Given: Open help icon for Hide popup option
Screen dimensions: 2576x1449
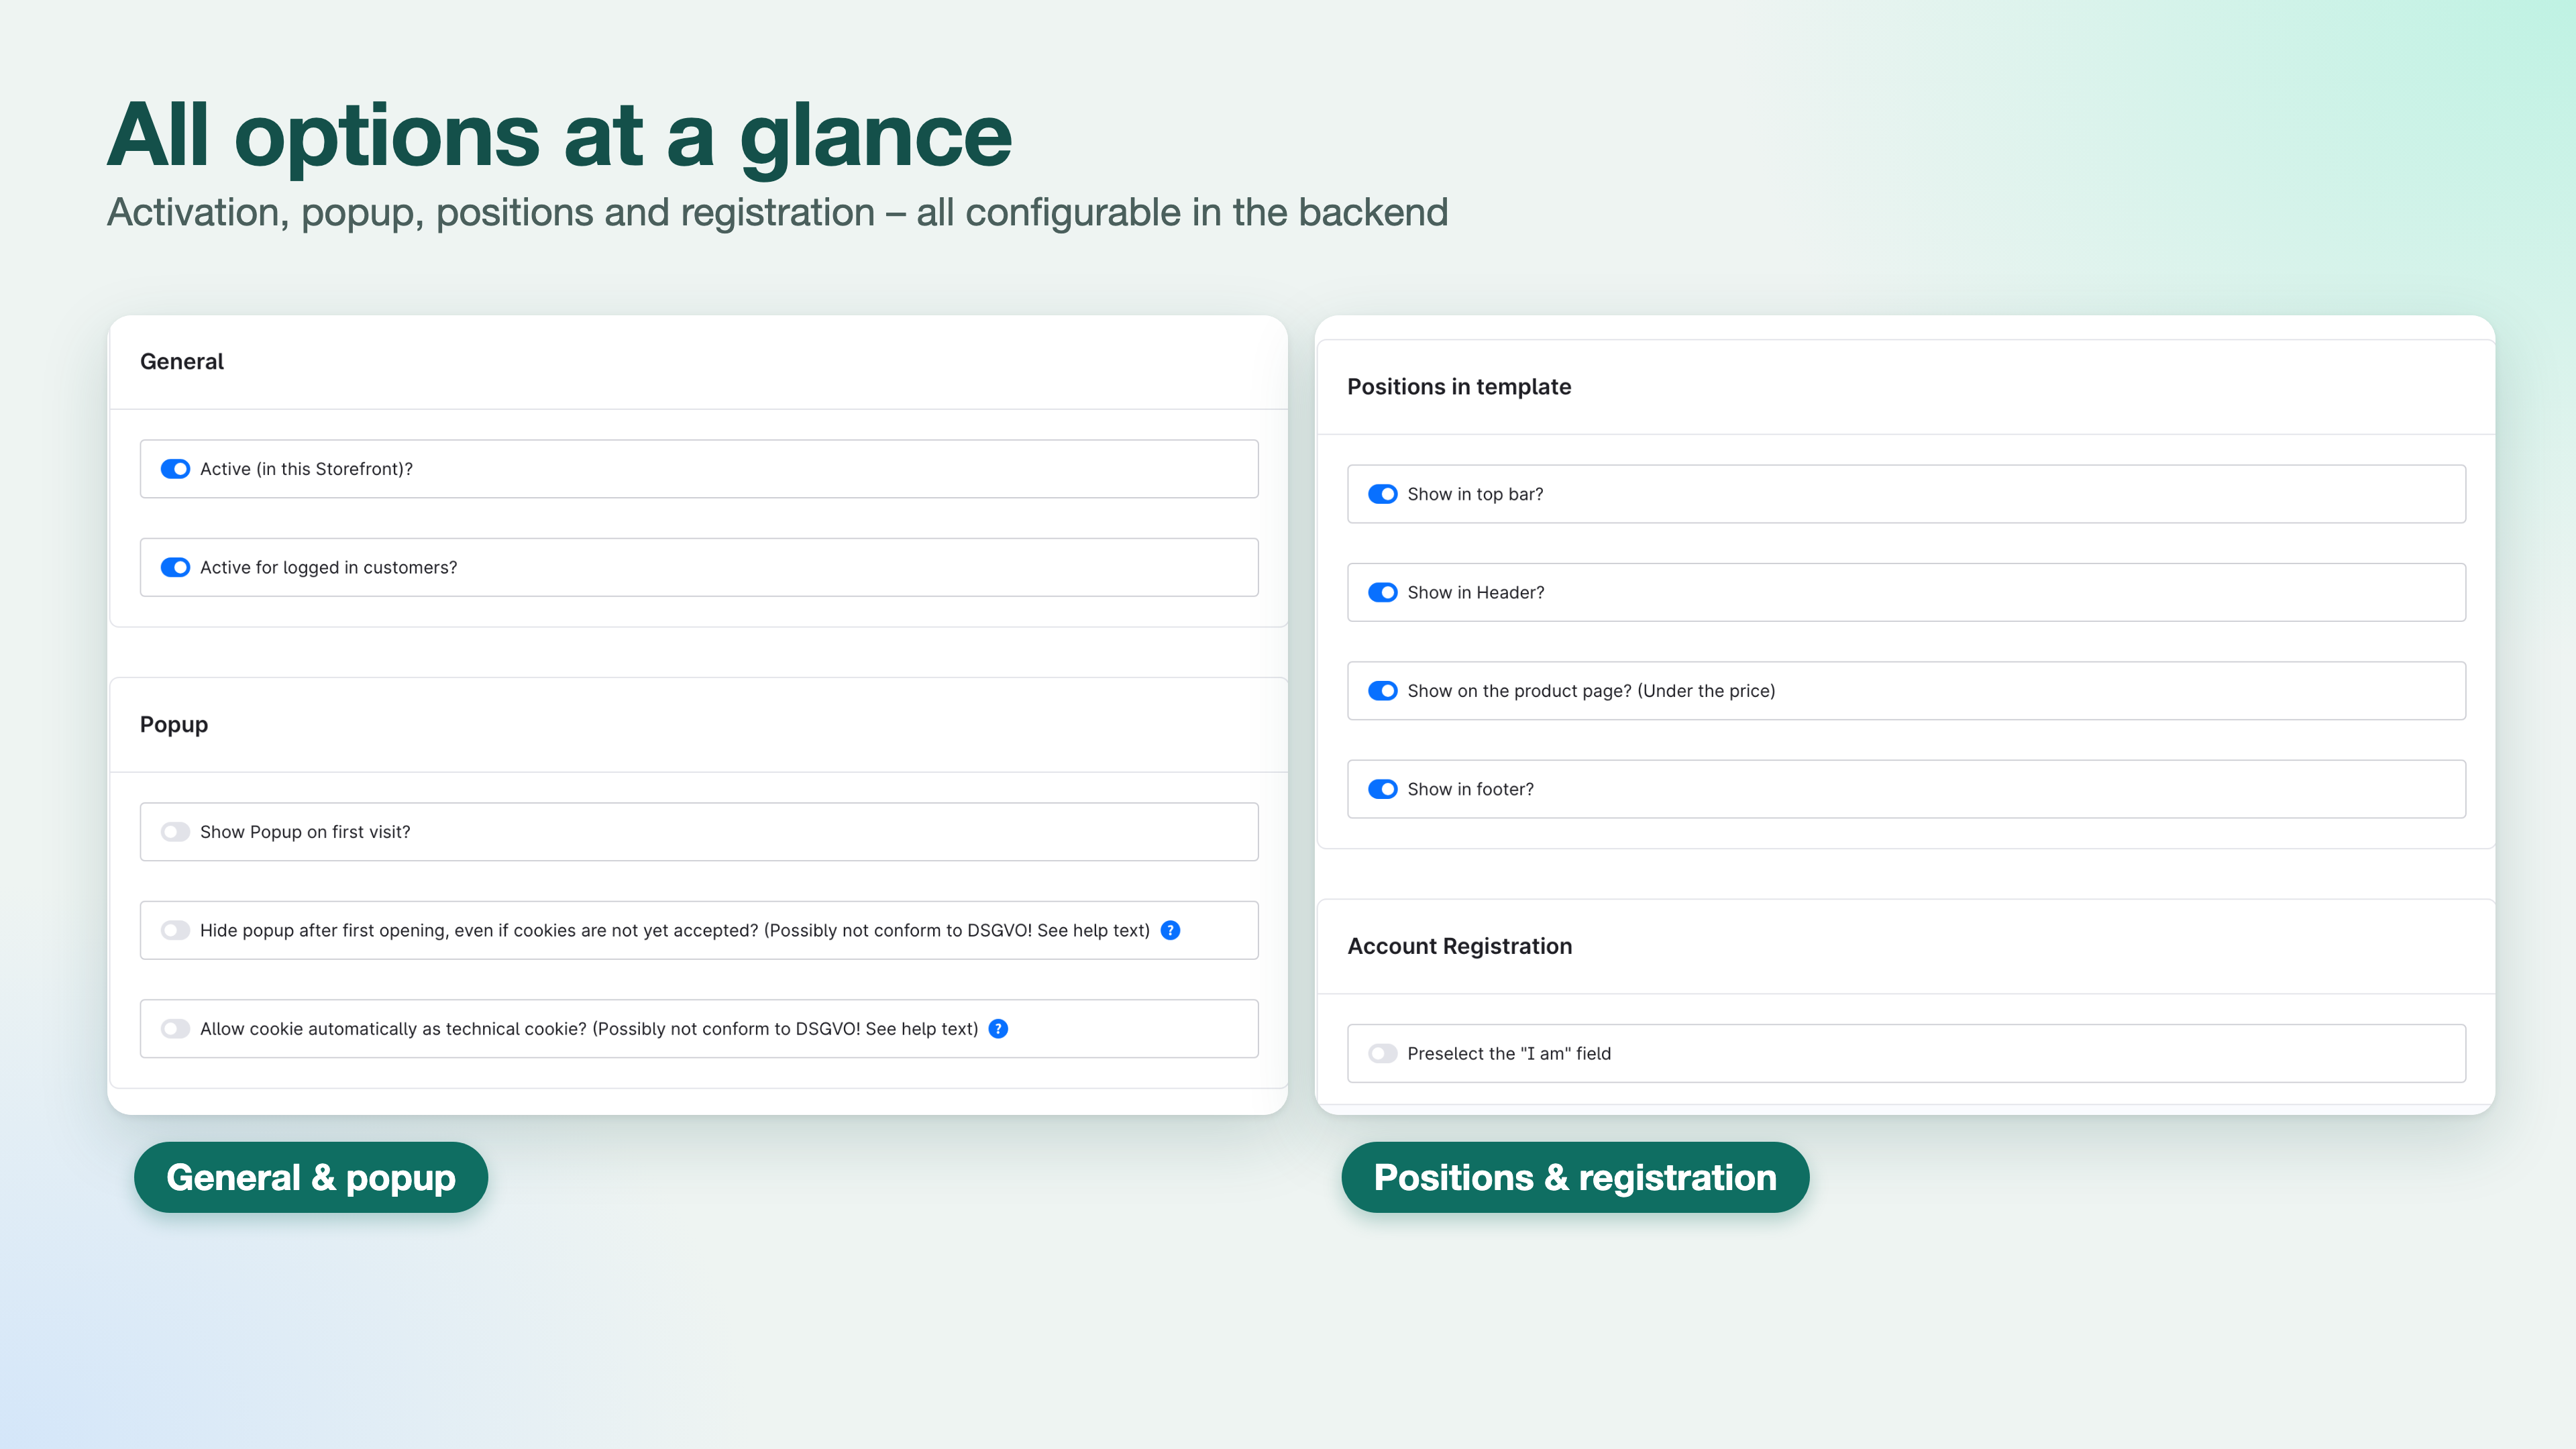Looking at the screenshot, I should [x=1170, y=930].
